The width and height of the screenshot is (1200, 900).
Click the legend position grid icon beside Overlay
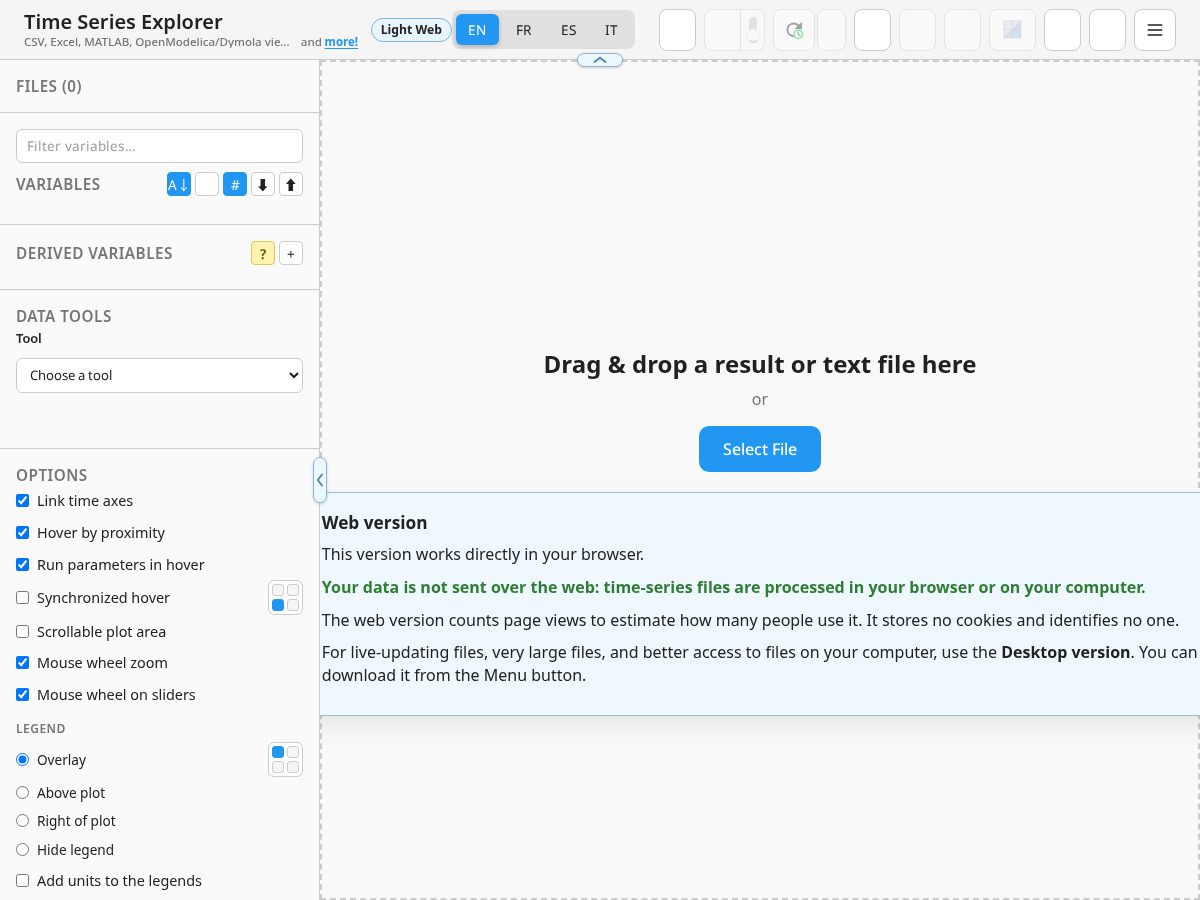285,760
